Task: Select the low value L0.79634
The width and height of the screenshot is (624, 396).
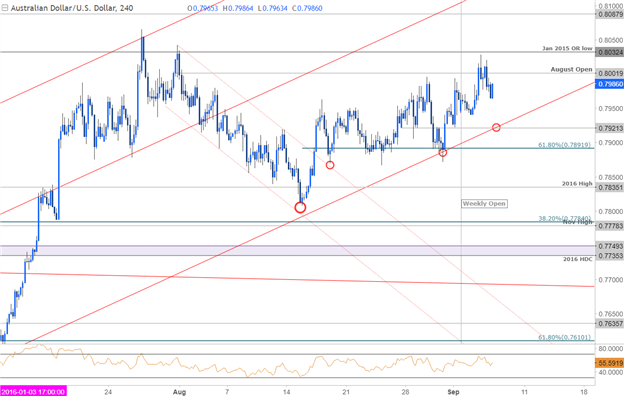Action: click(x=273, y=8)
